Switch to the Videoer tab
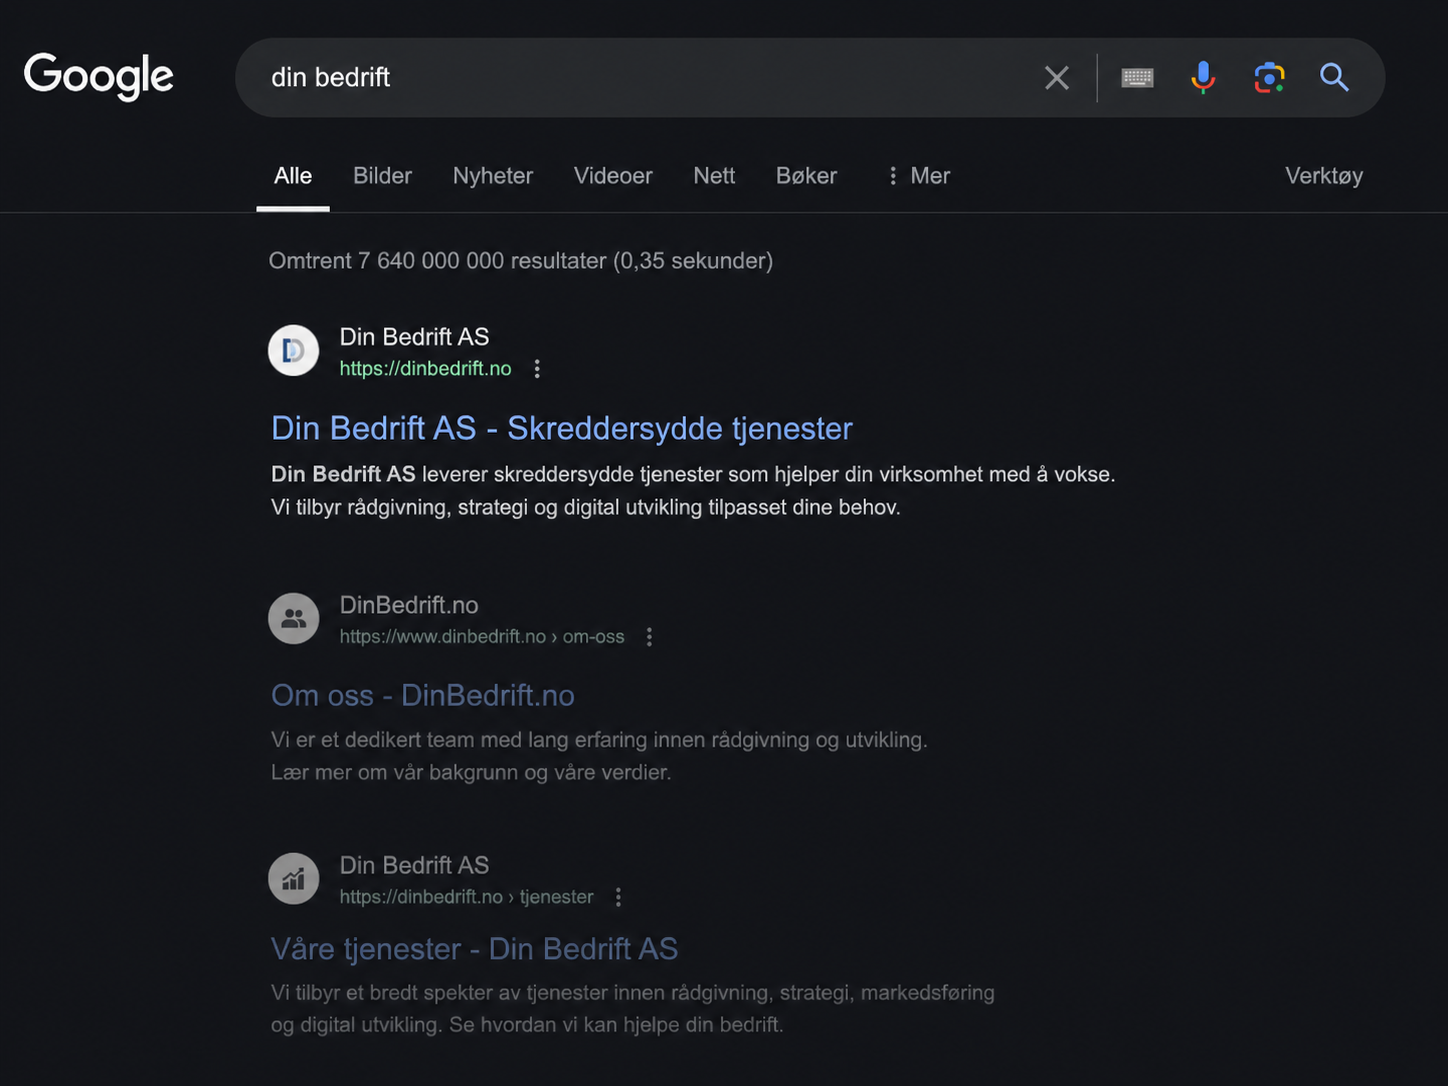The width and height of the screenshot is (1448, 1086). coord(613,176)
